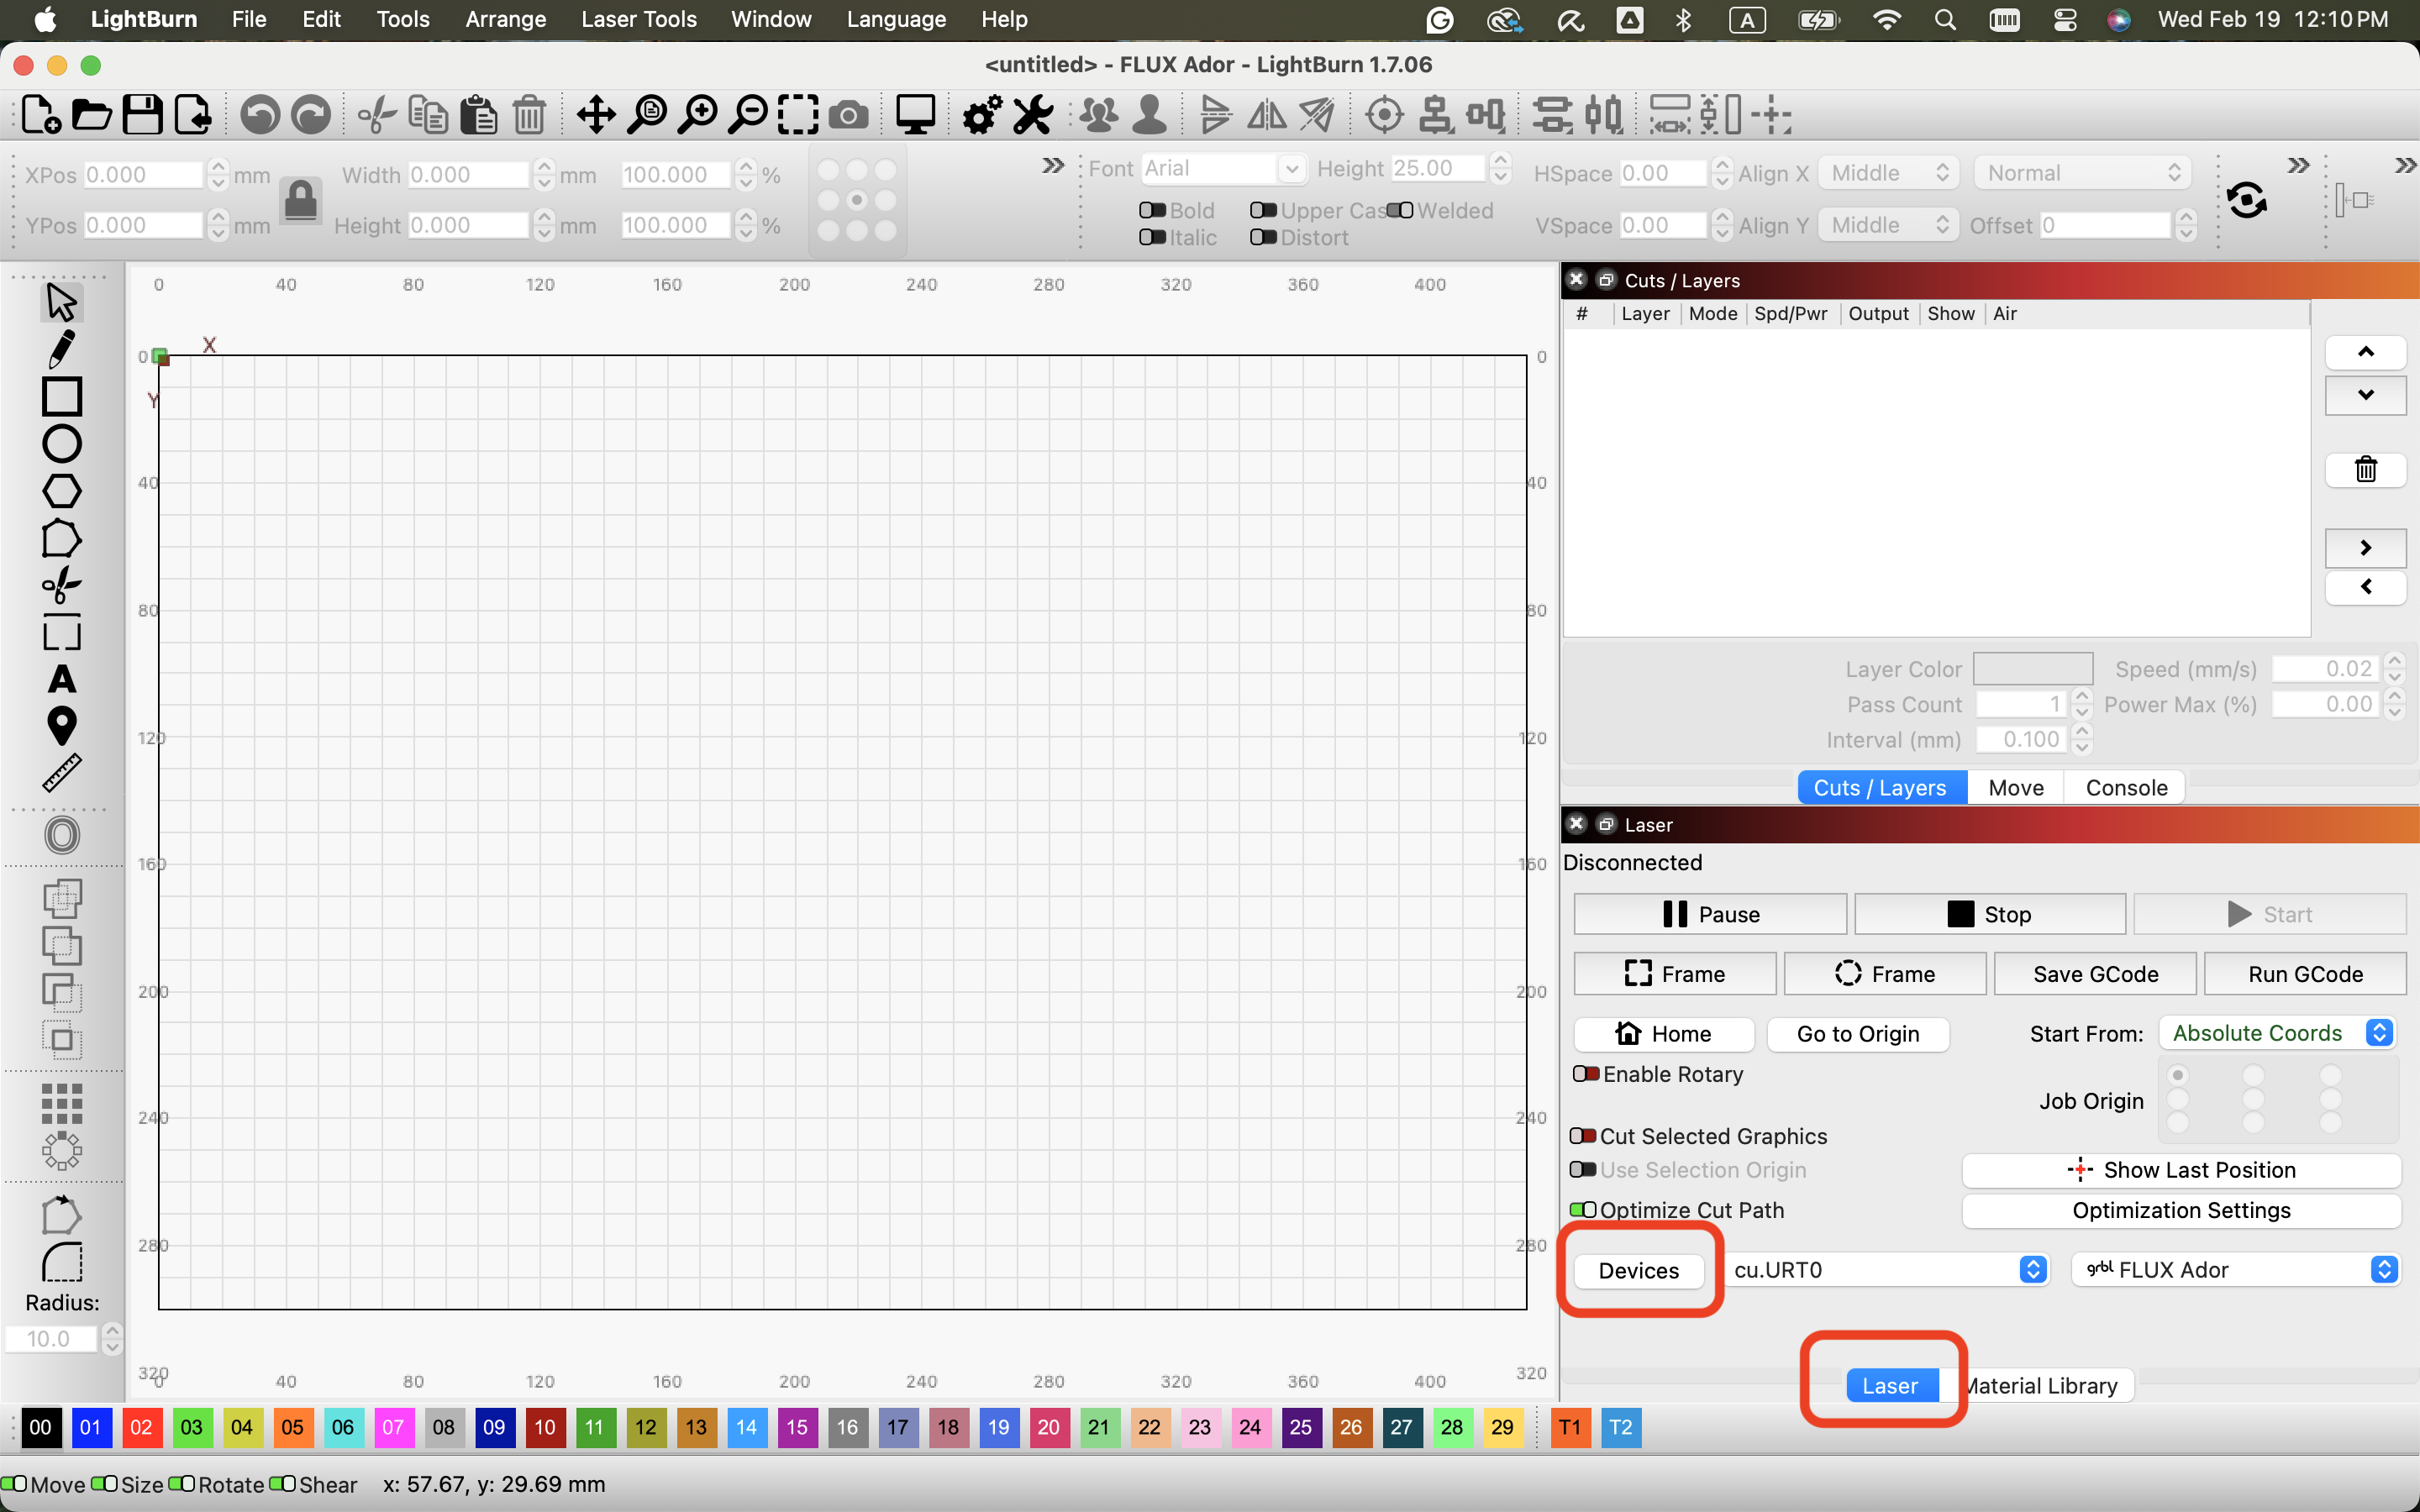Click the Save GCode button
Image resolution: width=2420 pixels, height=1512 pixels.
[x=2095, y=973]
